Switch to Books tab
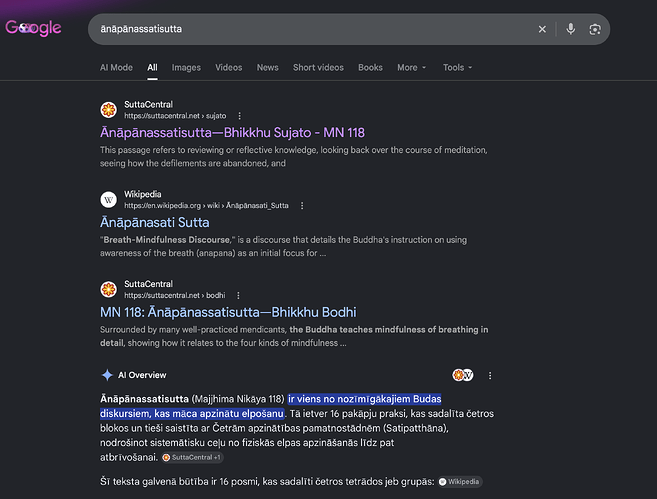The image size is (657, 499). [x=370, y=67]
